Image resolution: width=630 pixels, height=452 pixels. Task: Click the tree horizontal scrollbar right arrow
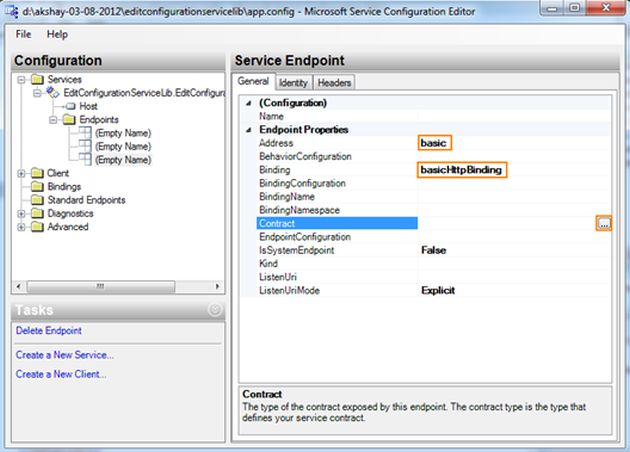217,286
